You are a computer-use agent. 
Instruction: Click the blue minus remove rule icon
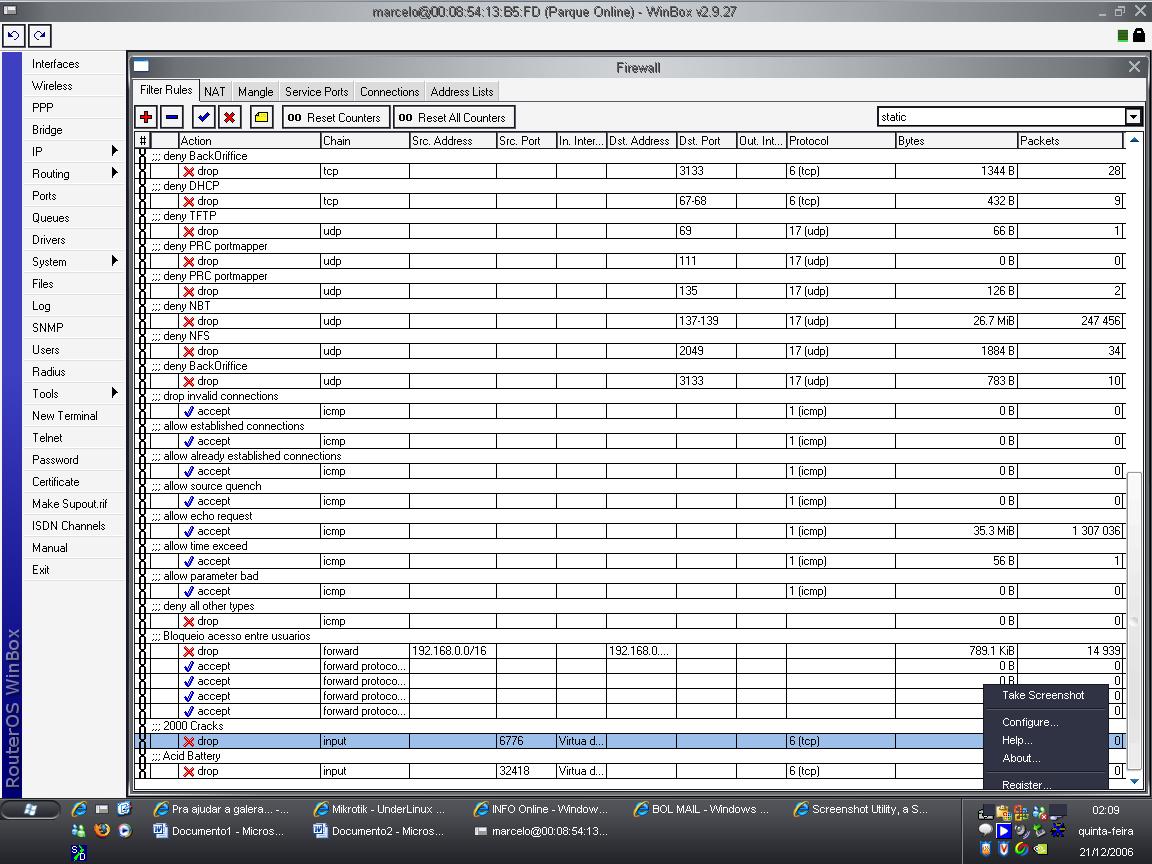click(172, 117)
